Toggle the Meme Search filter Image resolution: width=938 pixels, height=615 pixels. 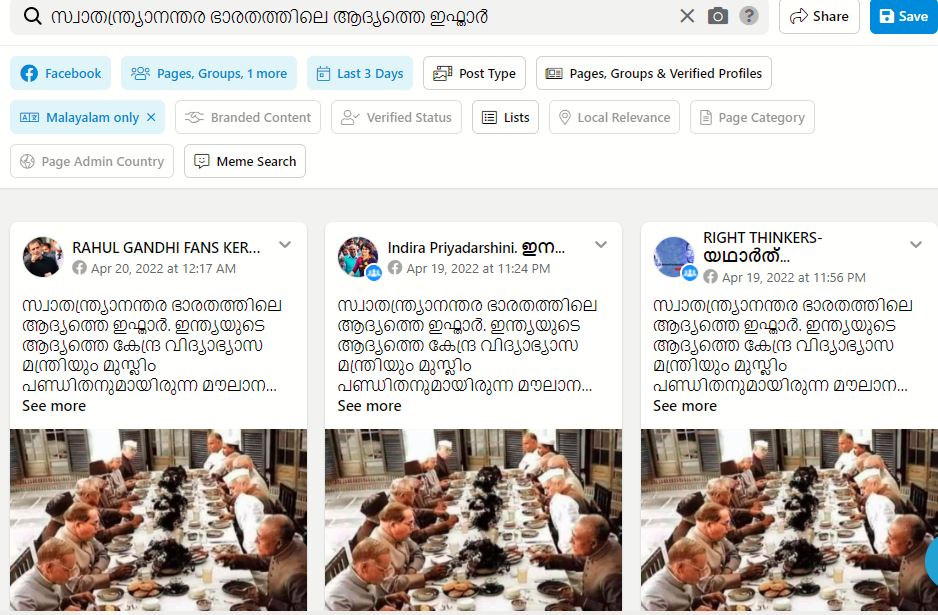[245, 161]
